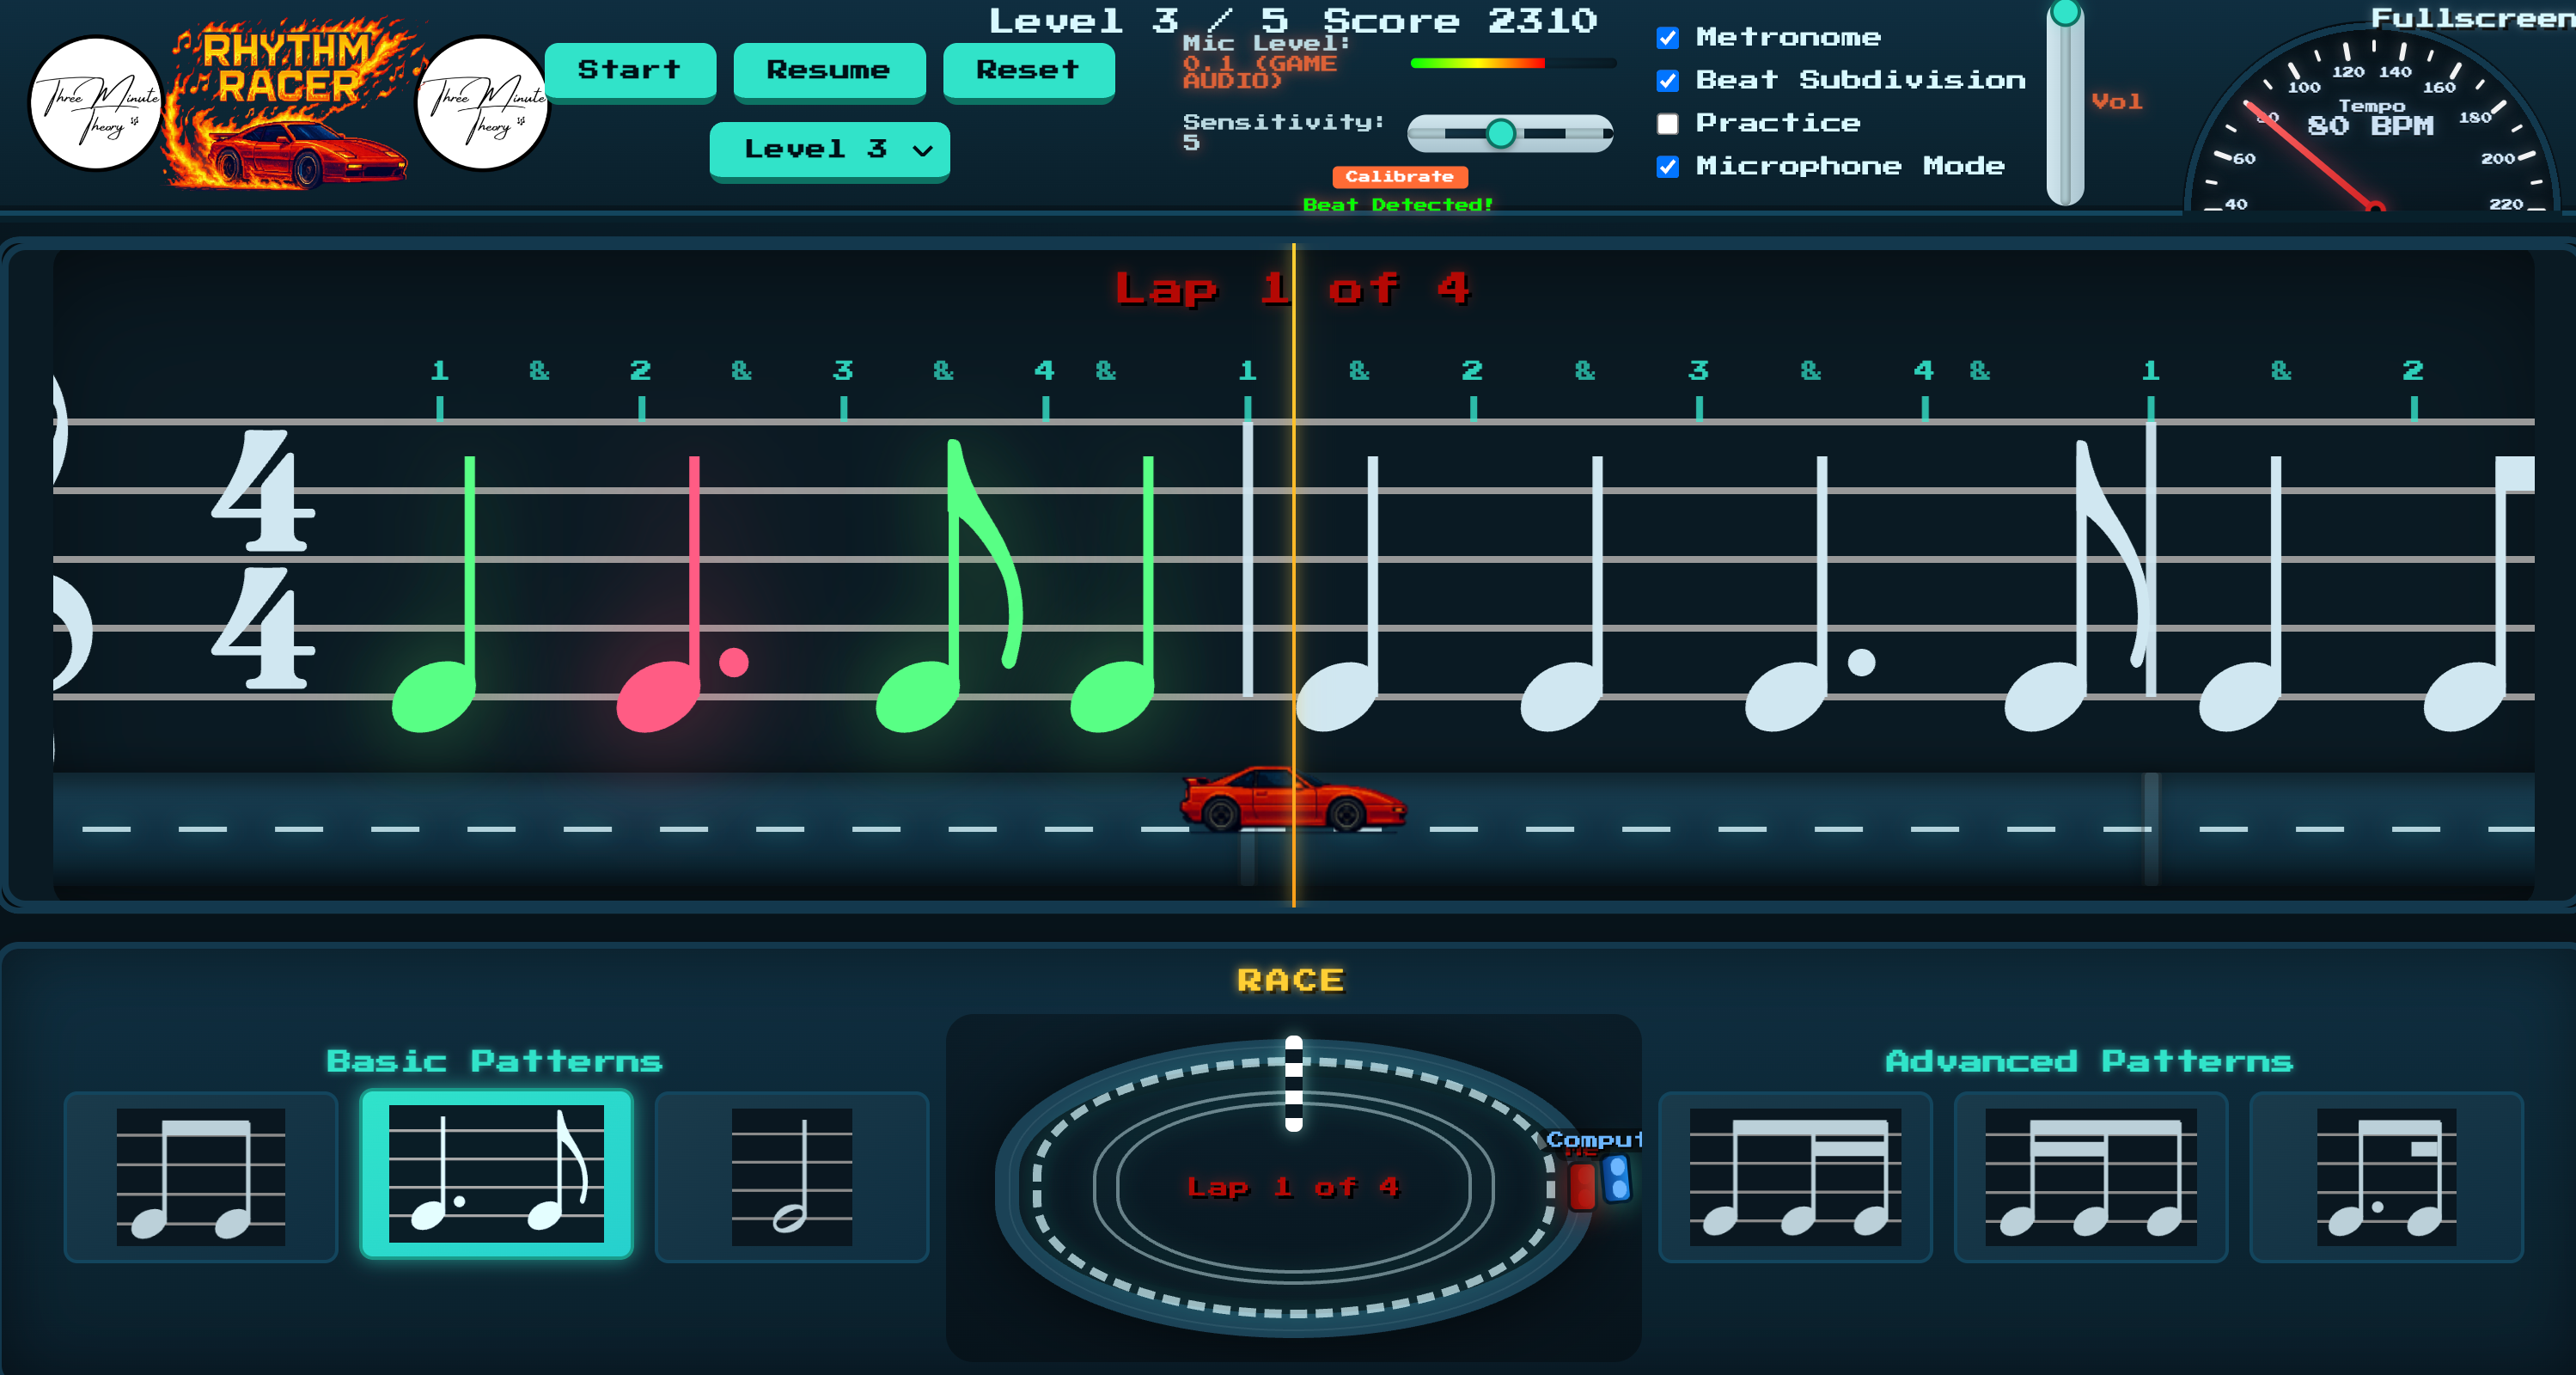Click the 4/4 time signature
Image resolution: width=2576 pixels, height=1375 pixels.
coord(263,560)
